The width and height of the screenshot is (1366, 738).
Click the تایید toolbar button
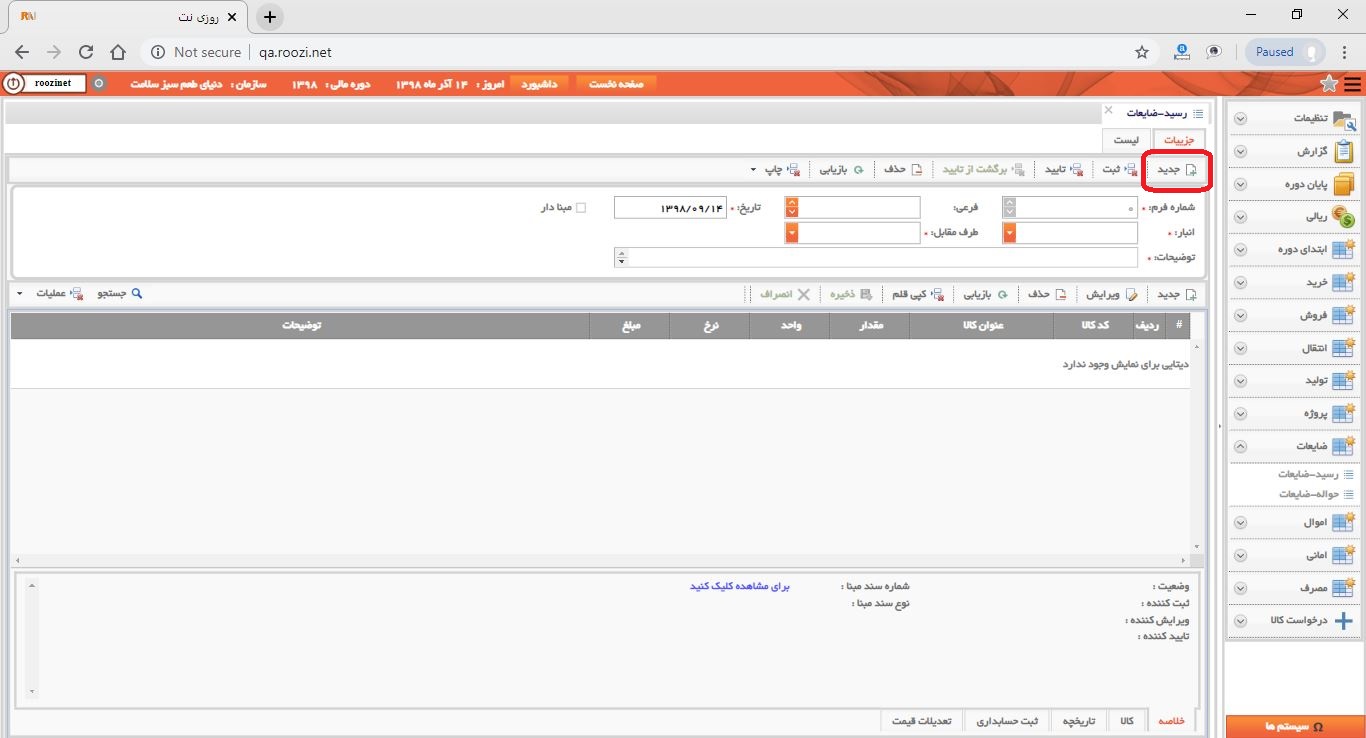click(1064, 170)
